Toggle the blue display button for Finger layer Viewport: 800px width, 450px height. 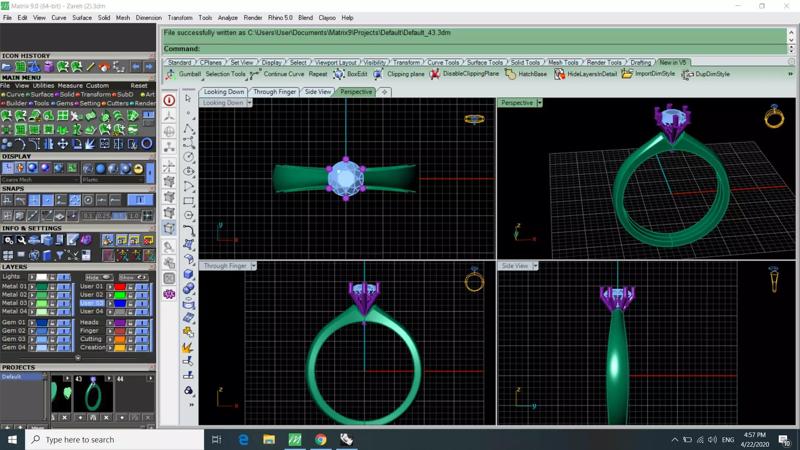coord(142,331)
